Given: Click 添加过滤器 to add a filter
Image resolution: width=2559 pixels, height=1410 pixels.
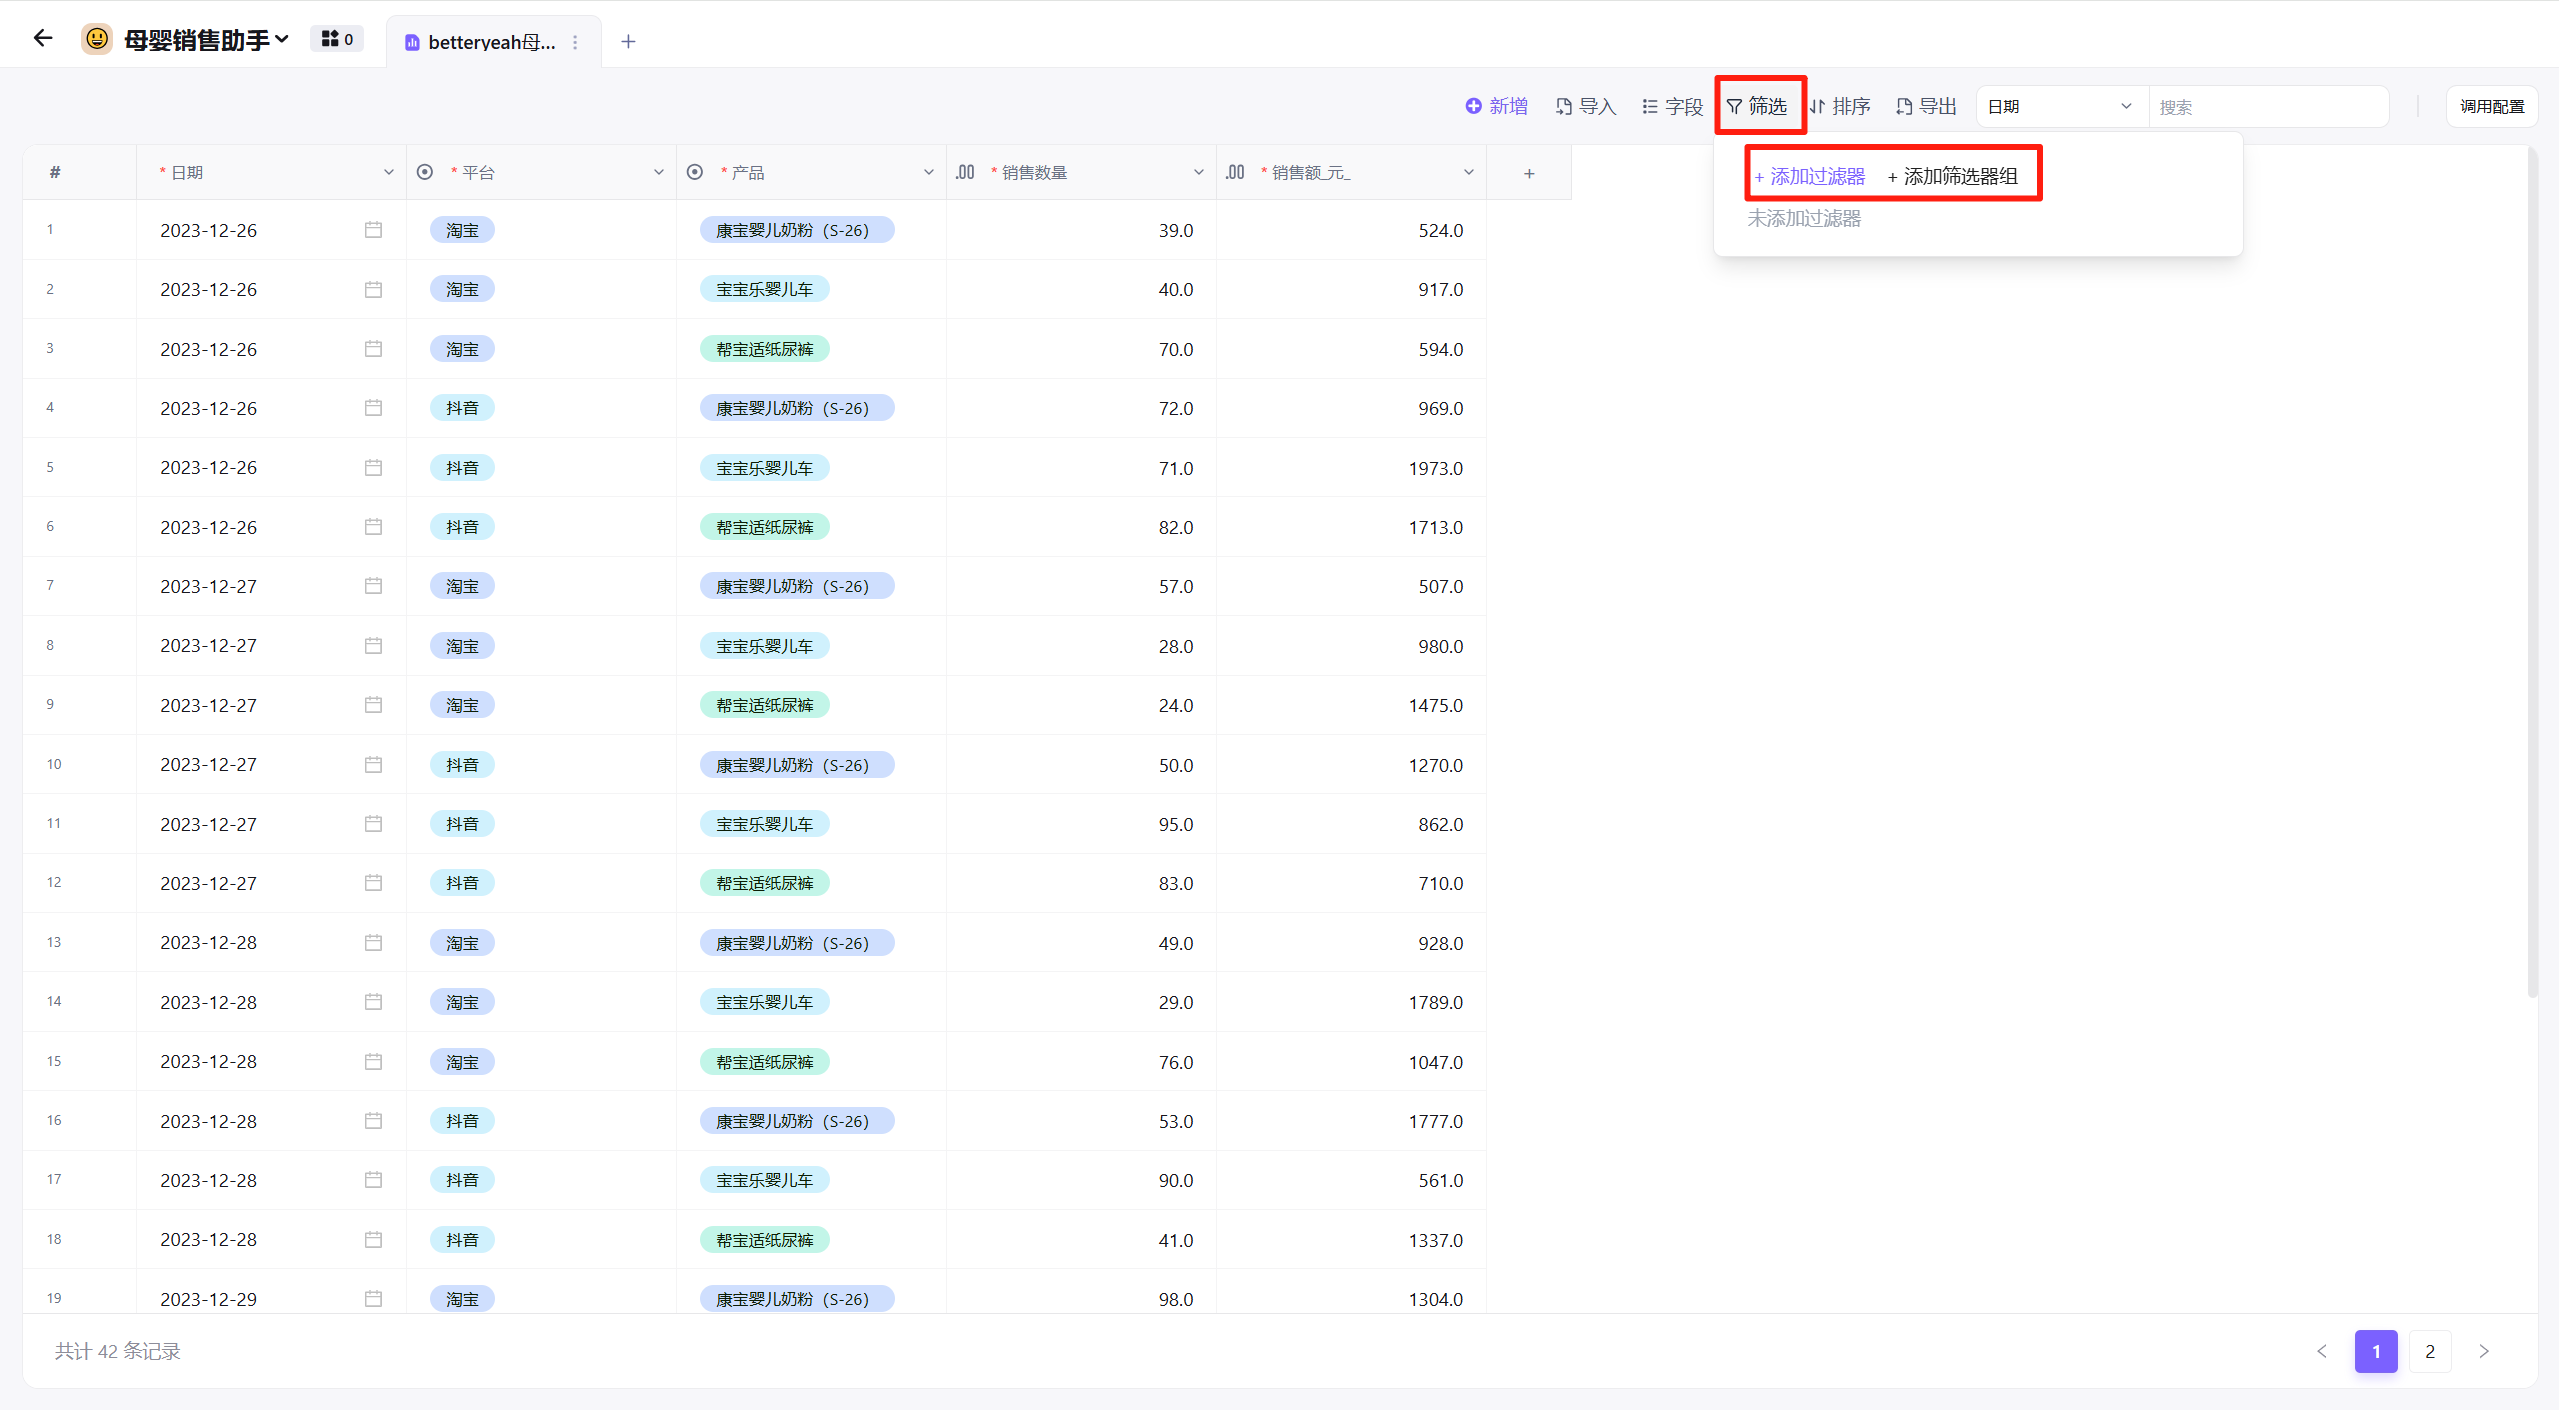Looking at the screenshot, I should [x=1810, y=176].
